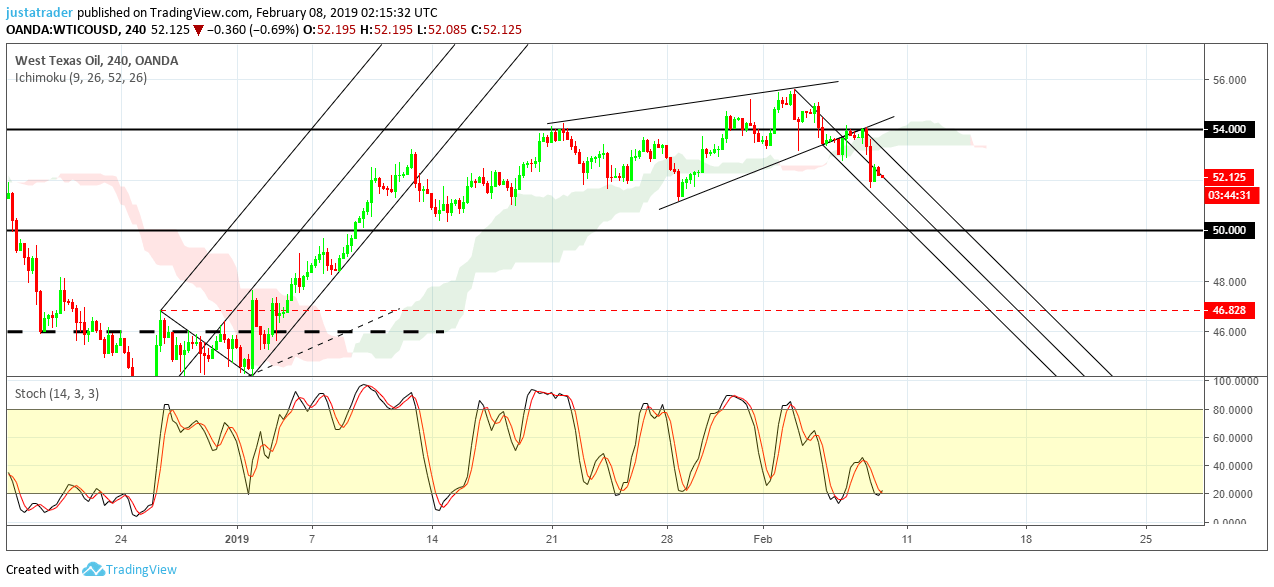The width and height of the screenshot is (1274, 587).
Task: Click the 2019 date axis label
Action: point(237,538)
